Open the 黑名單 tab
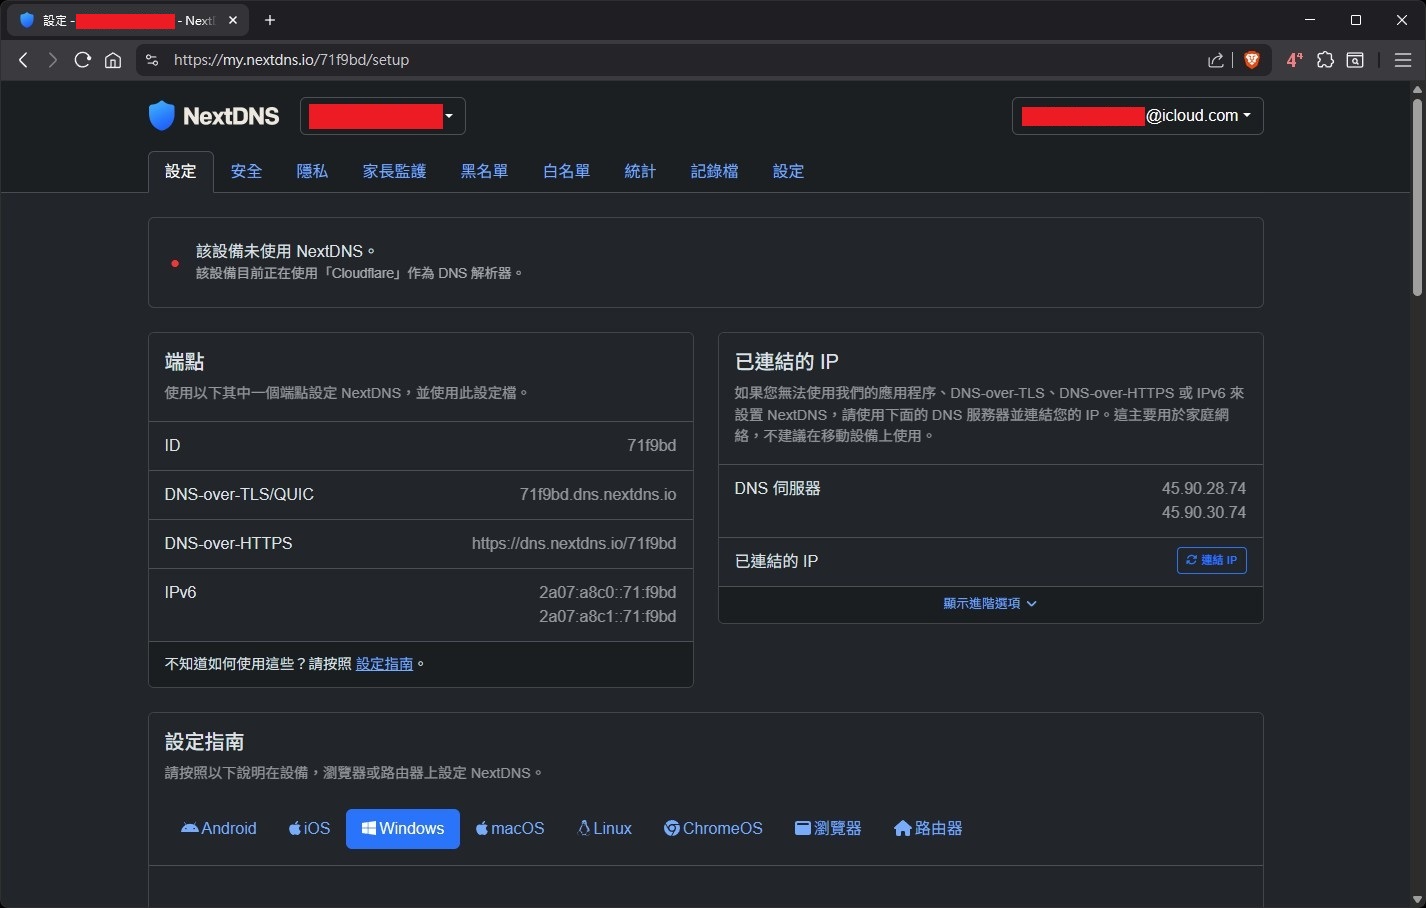 point(484,171)
